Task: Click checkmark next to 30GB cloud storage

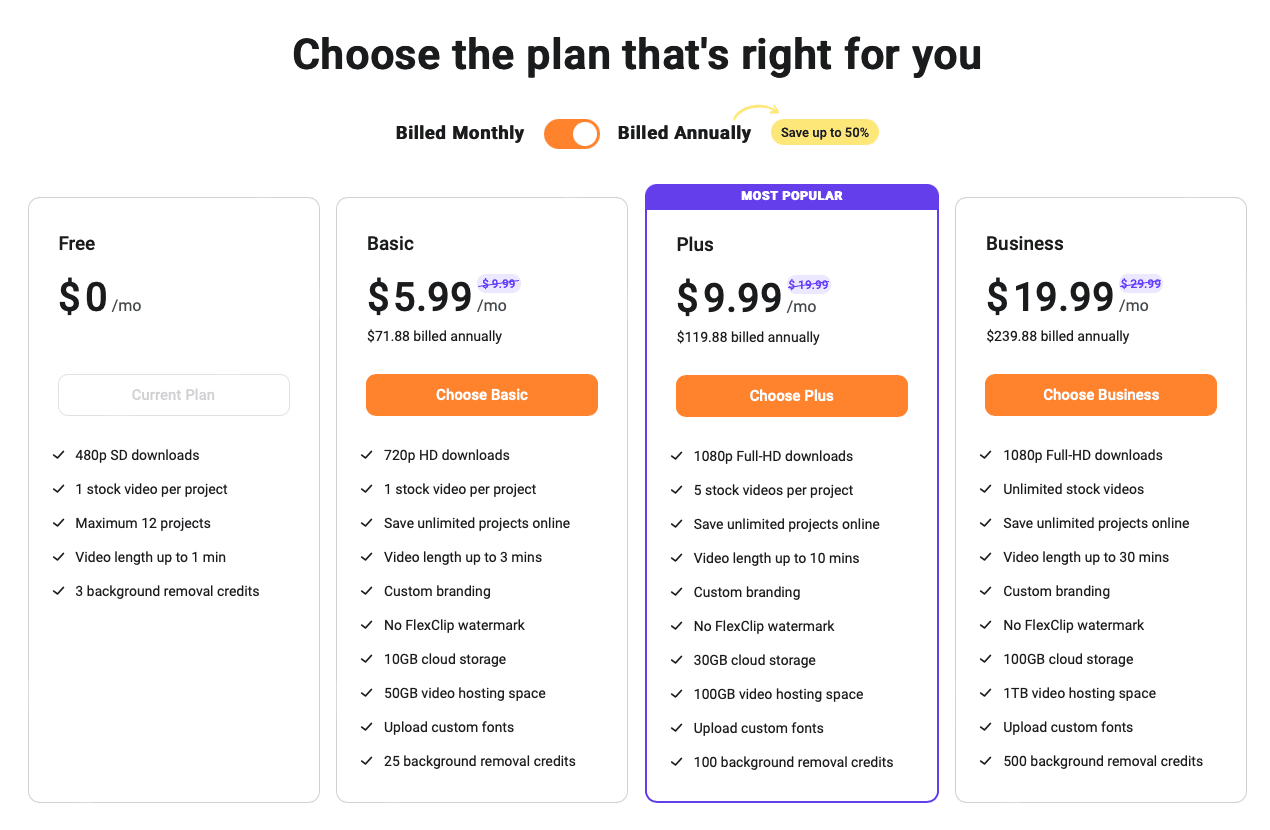Action: [x=677, y=660]
